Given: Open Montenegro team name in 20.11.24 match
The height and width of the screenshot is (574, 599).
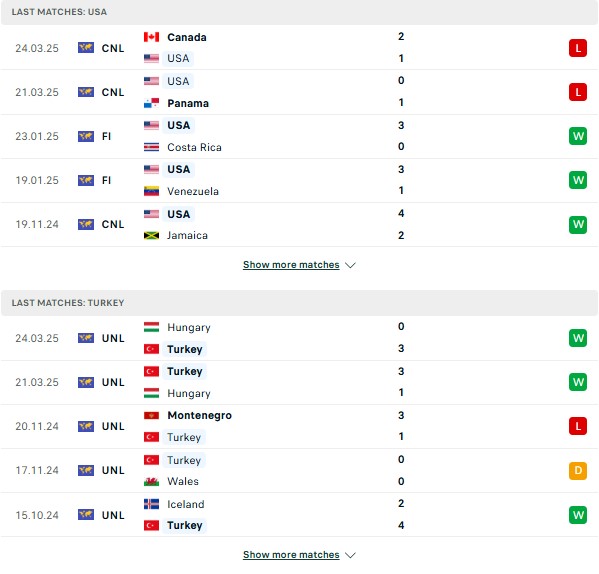Looking at the screenshot, I should click(x=199, y=416).
